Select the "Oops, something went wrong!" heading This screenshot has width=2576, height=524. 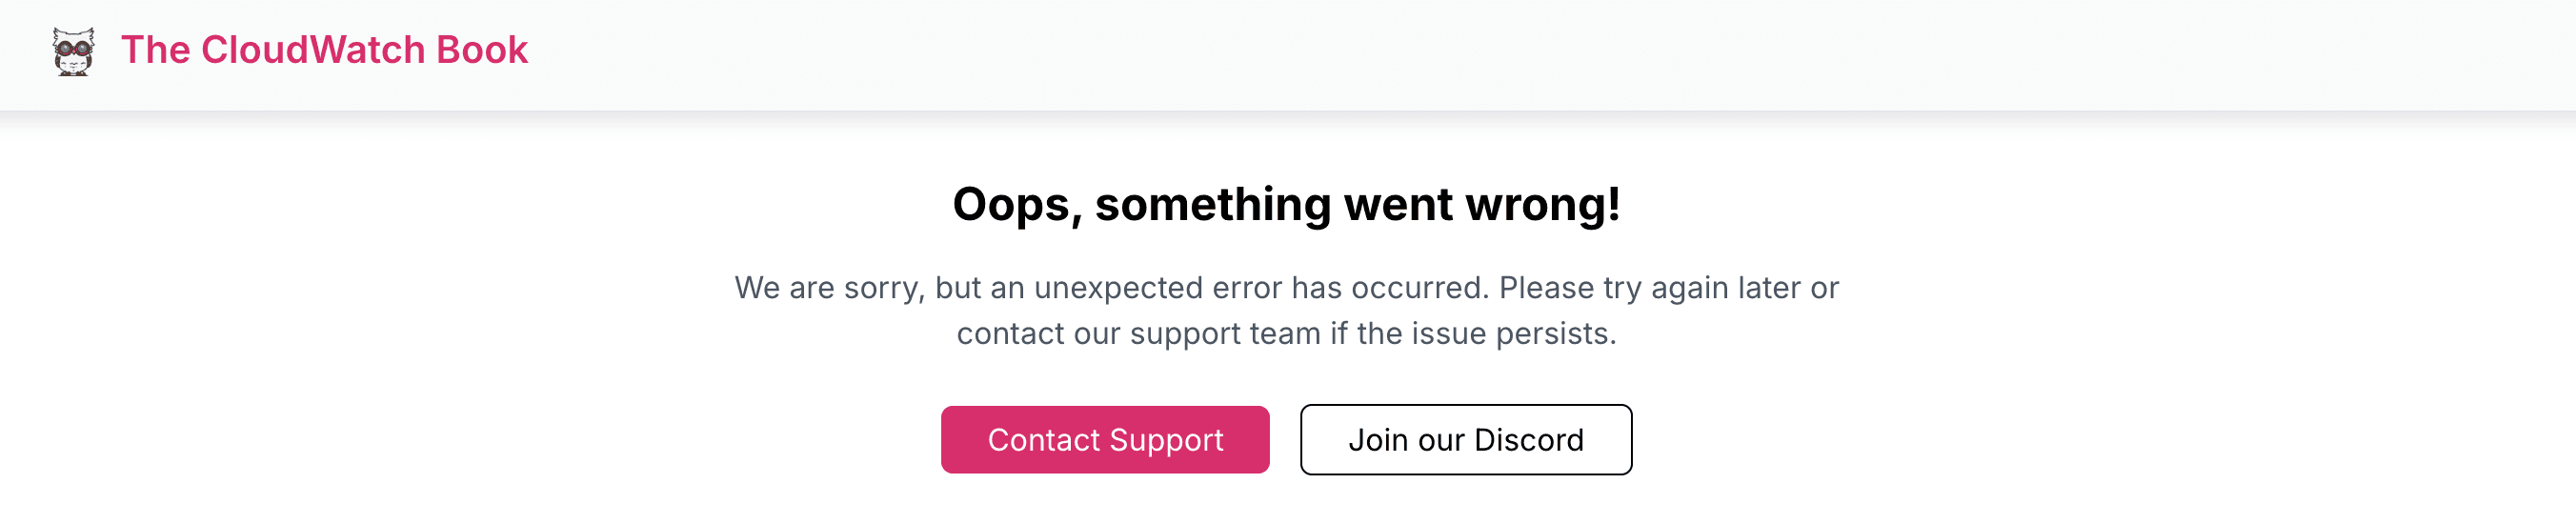tap(1286, 205)
